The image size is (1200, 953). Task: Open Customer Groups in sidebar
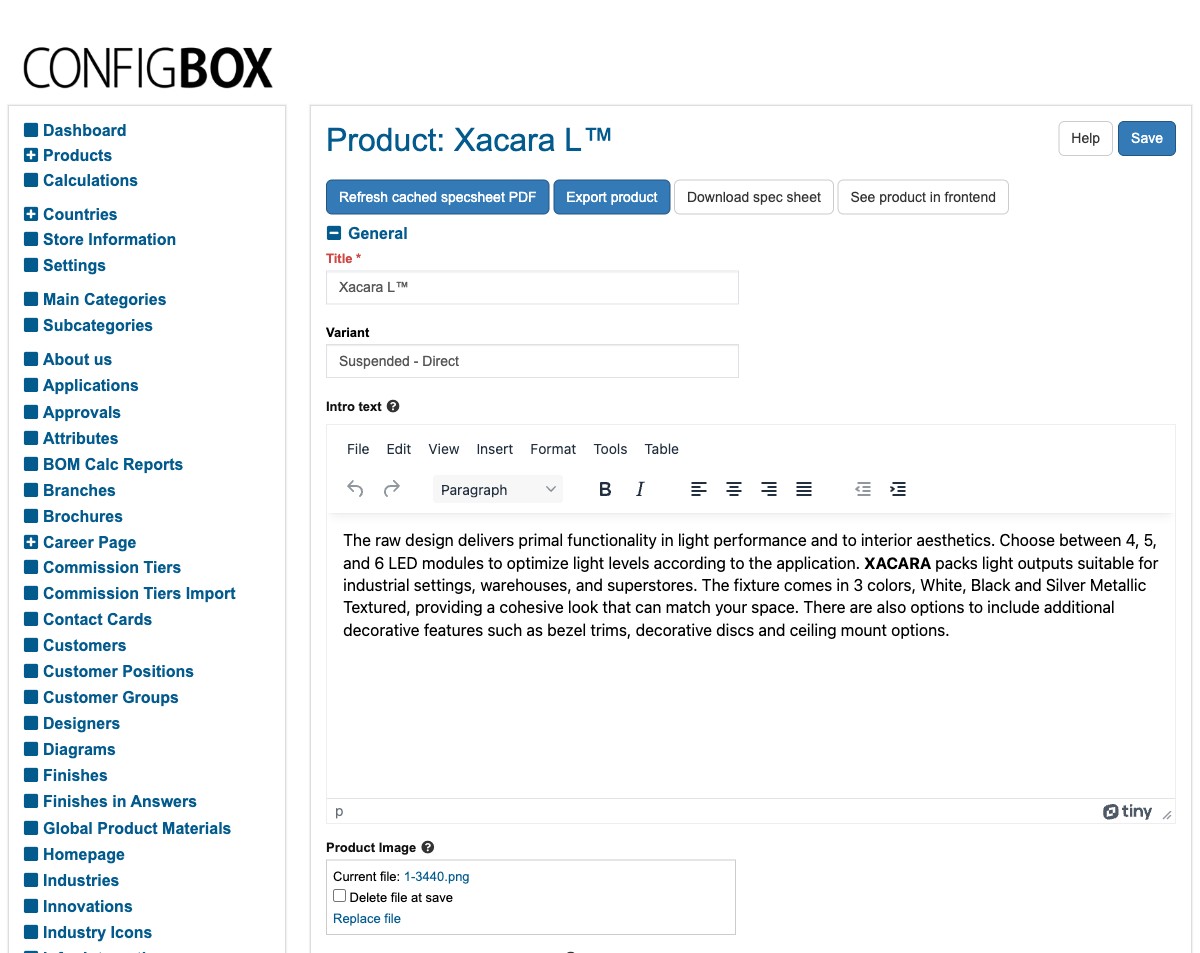pyautogui.click(x=110, y=698)
